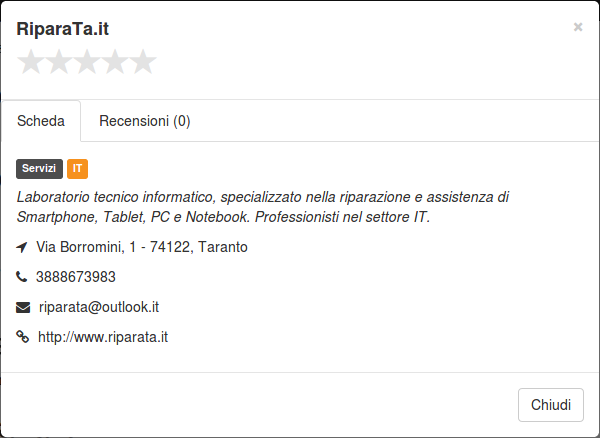Click the RiparaTa.it title heading
The image size is (600, 438).
click(63, 29)
